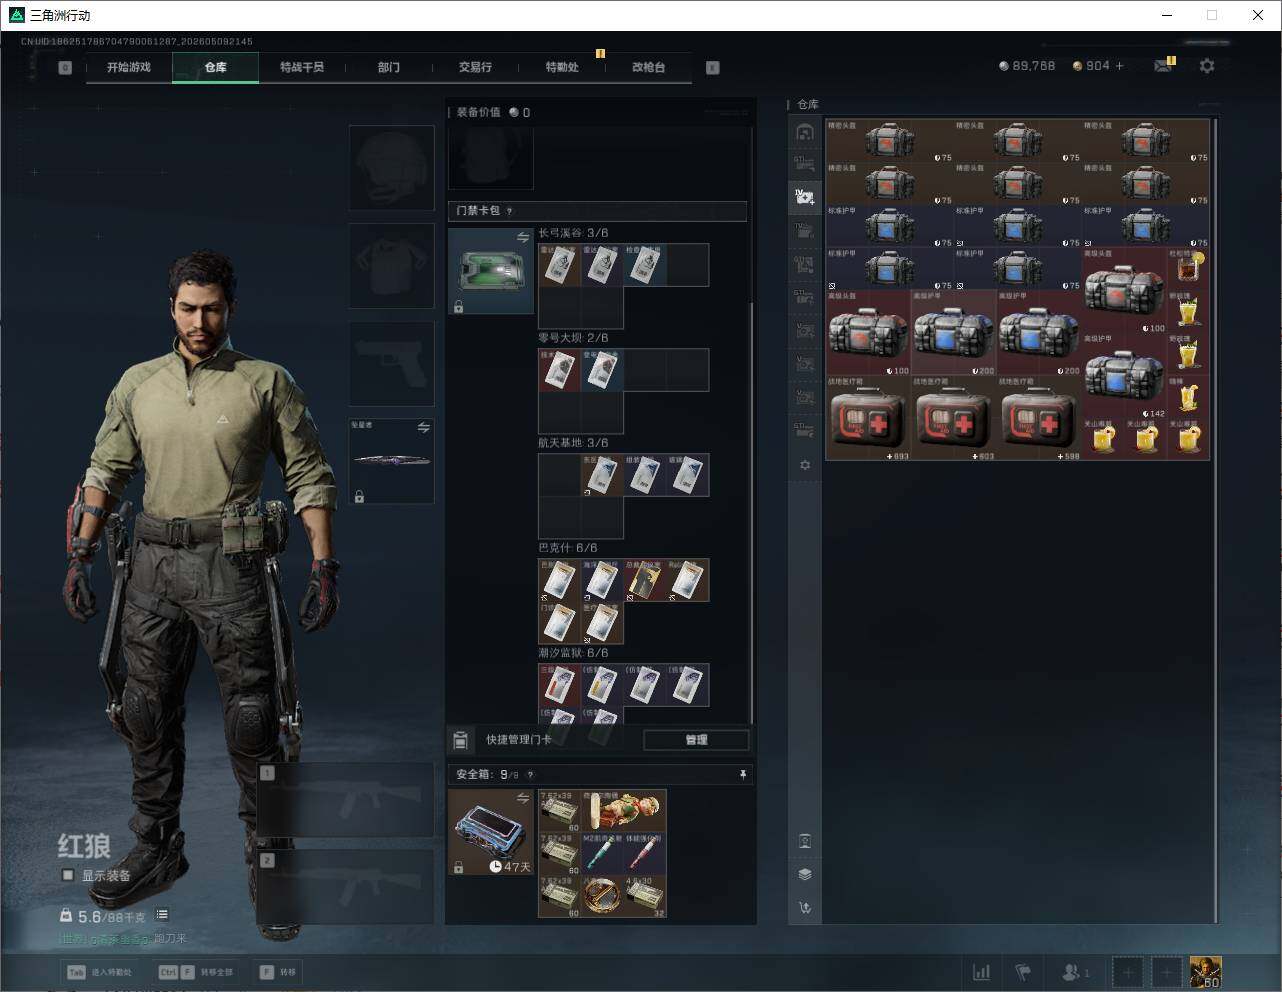This screenshot has width=1282, height=992.
Task: Select the M2 muscle injector item
Action: click(602, 853)
